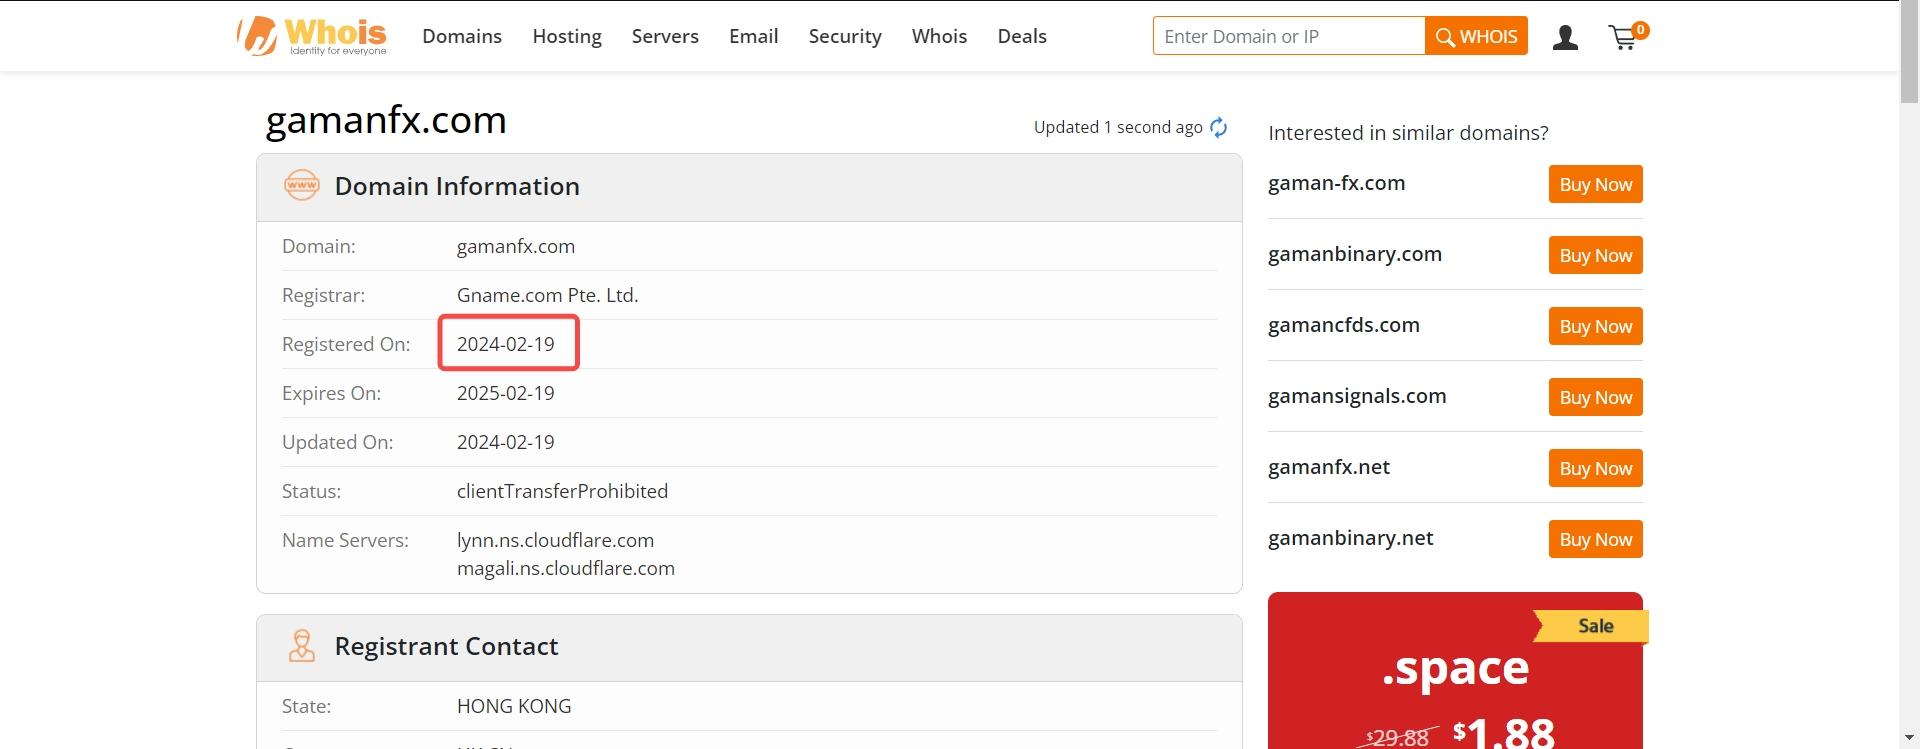Viewport: 1920px width, 749px height.
Task: Click the registrant state value HONG KONG
Action: (514, 706)
